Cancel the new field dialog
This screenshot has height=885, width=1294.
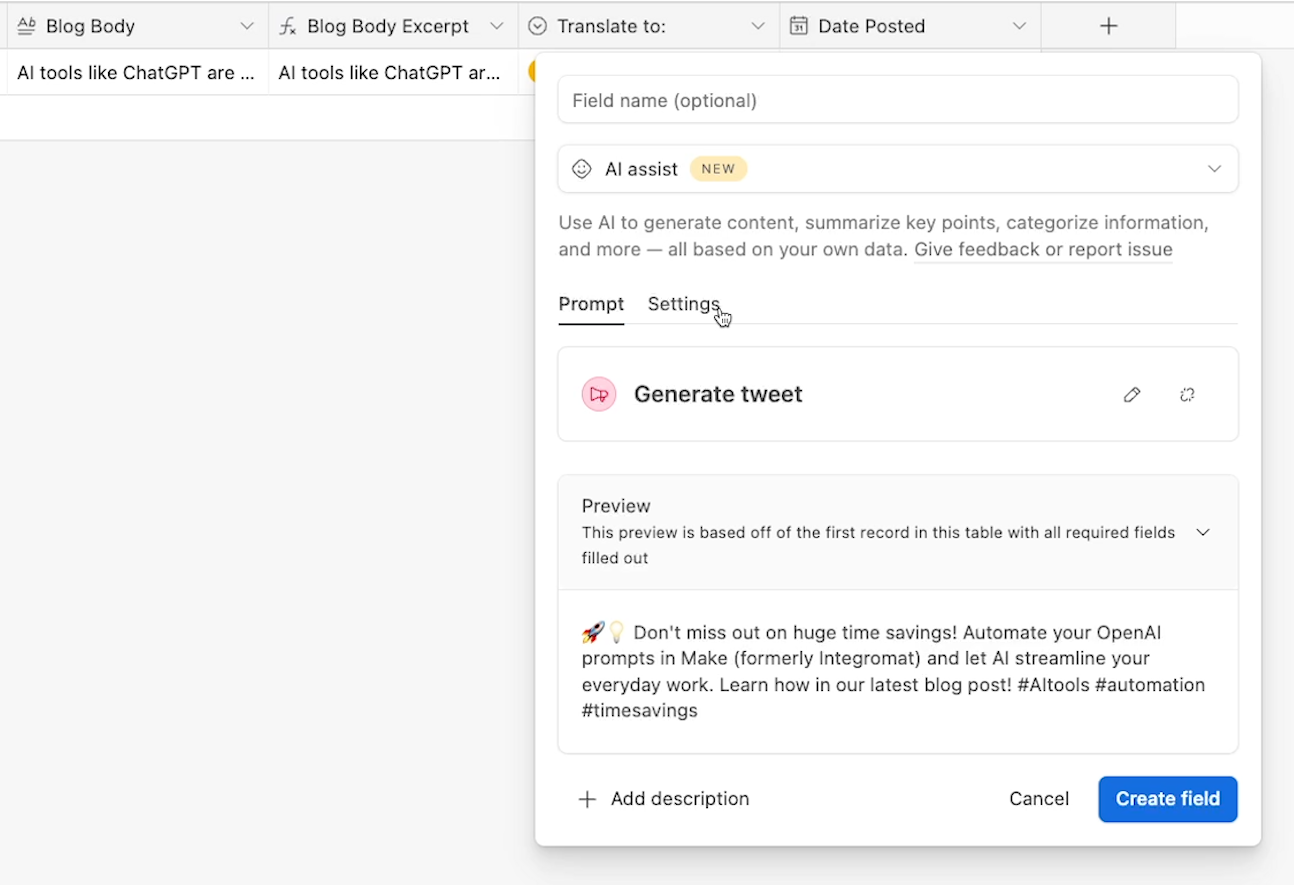pyautogui.click(x=1039, y=799)
